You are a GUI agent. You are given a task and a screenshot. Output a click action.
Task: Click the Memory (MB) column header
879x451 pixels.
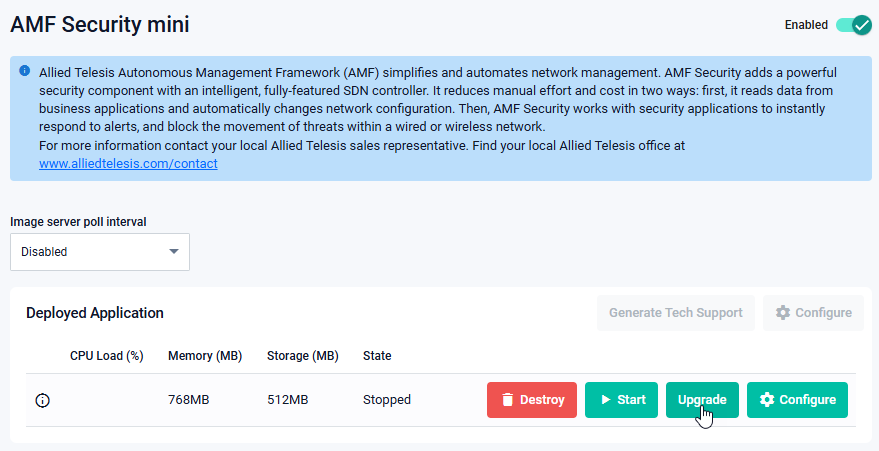click(205, 356)
